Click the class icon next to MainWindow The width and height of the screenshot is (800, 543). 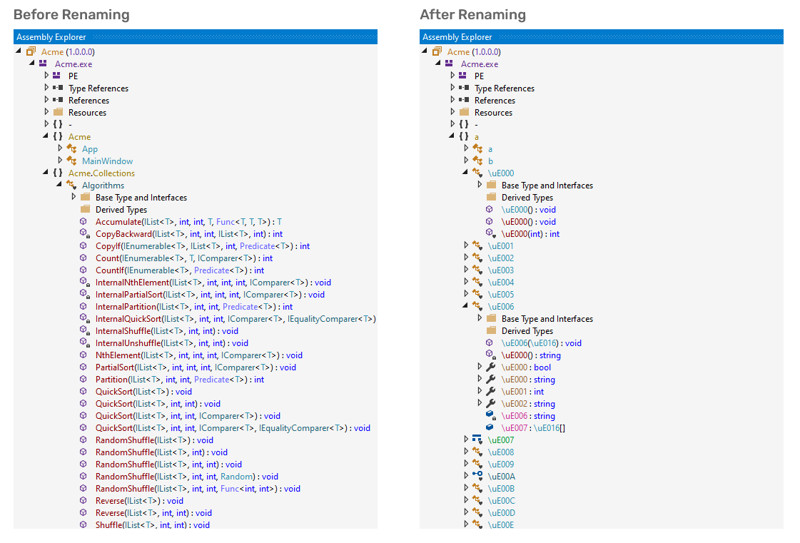pyautogui.click(x=71, y=161)
